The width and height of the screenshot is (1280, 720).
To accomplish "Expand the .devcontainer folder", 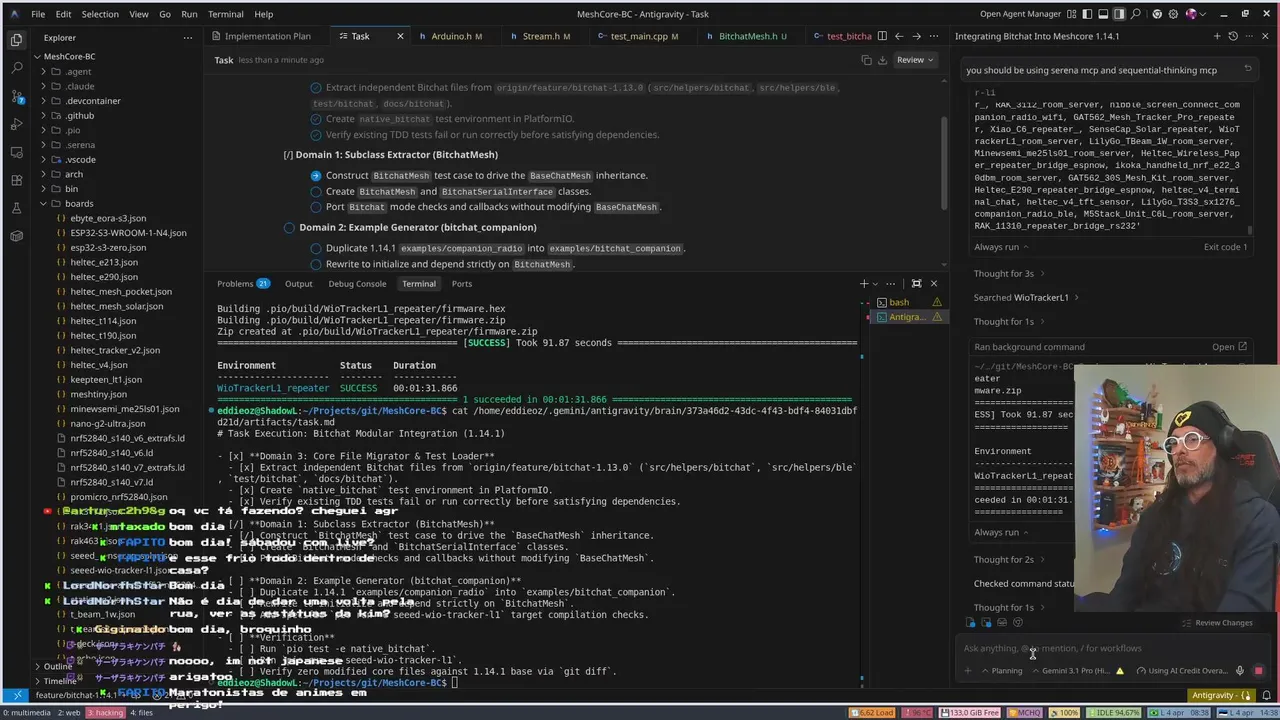I will [92, 101].
